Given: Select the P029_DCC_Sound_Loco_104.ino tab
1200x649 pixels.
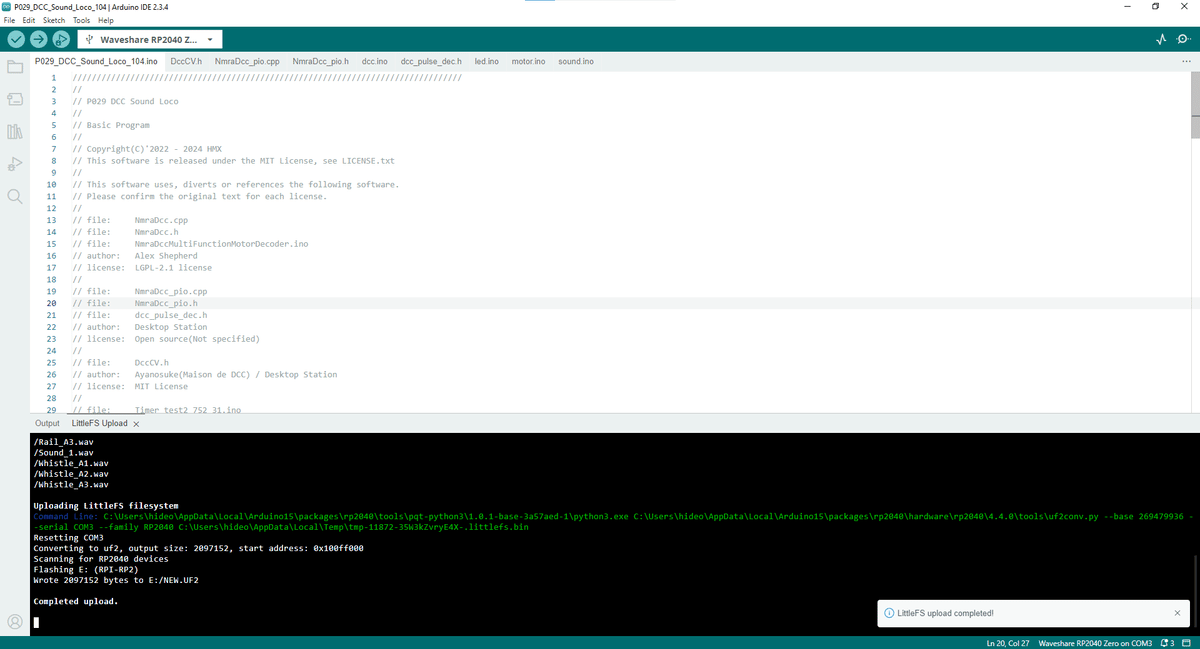Looking at the screenshot, I should [96, 62].
